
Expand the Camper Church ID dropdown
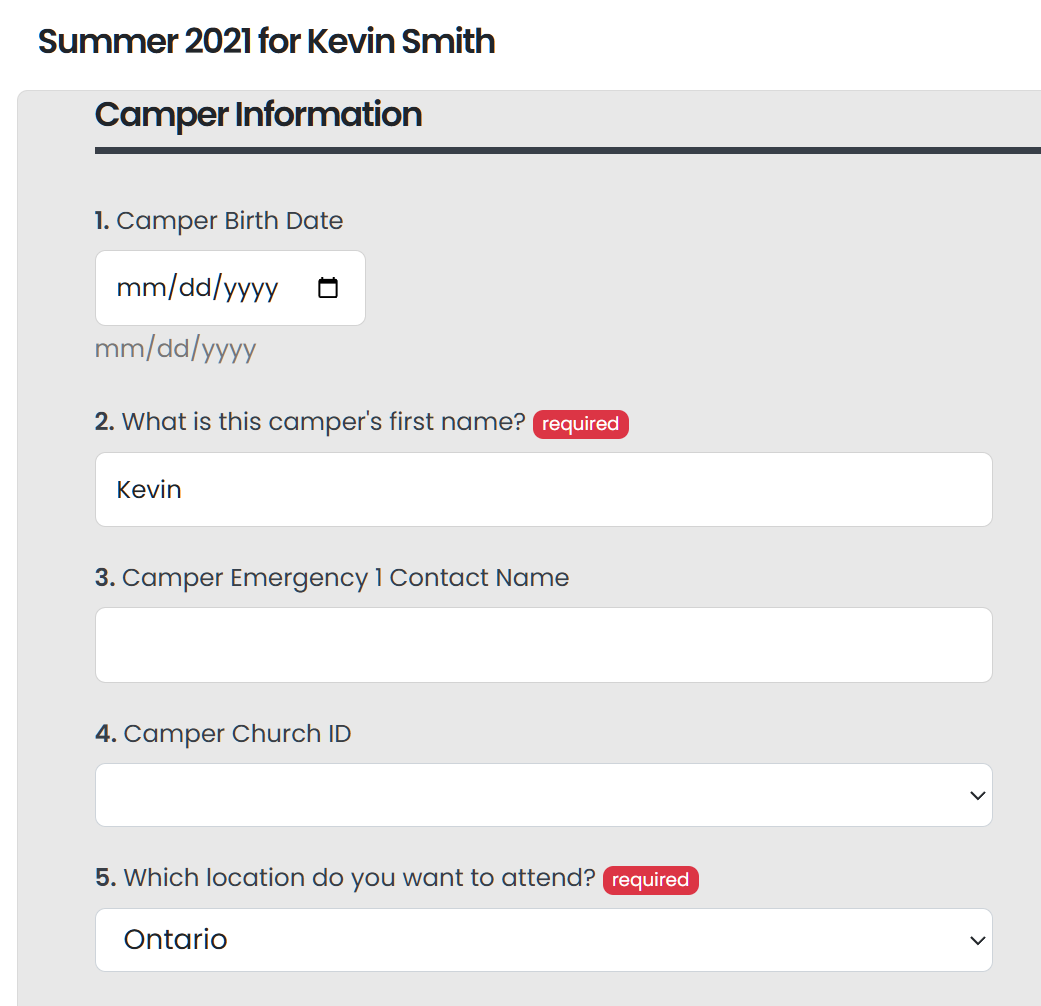(543, 795)
